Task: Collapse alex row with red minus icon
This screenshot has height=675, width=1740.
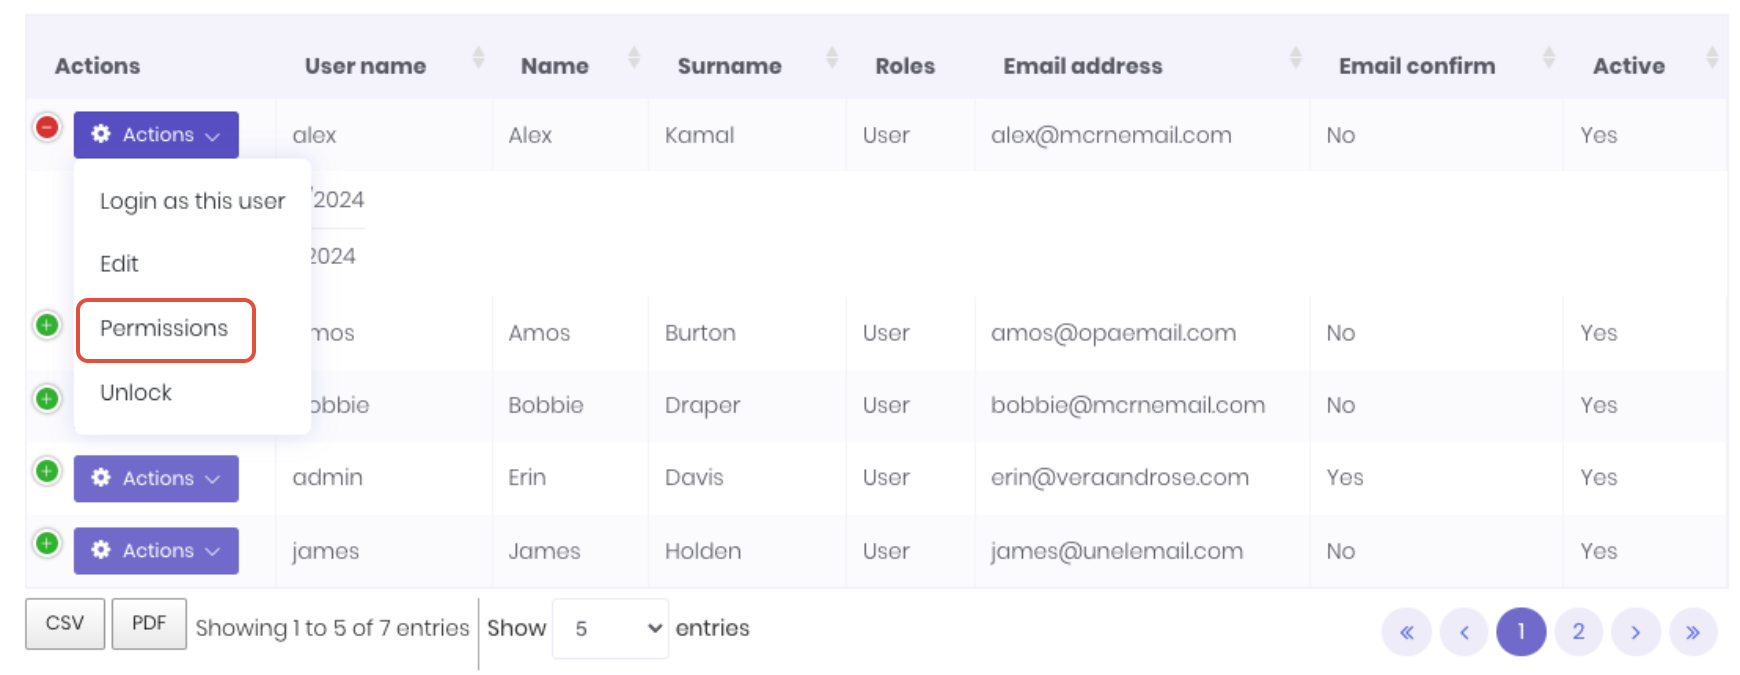Action: click(47, 128)
